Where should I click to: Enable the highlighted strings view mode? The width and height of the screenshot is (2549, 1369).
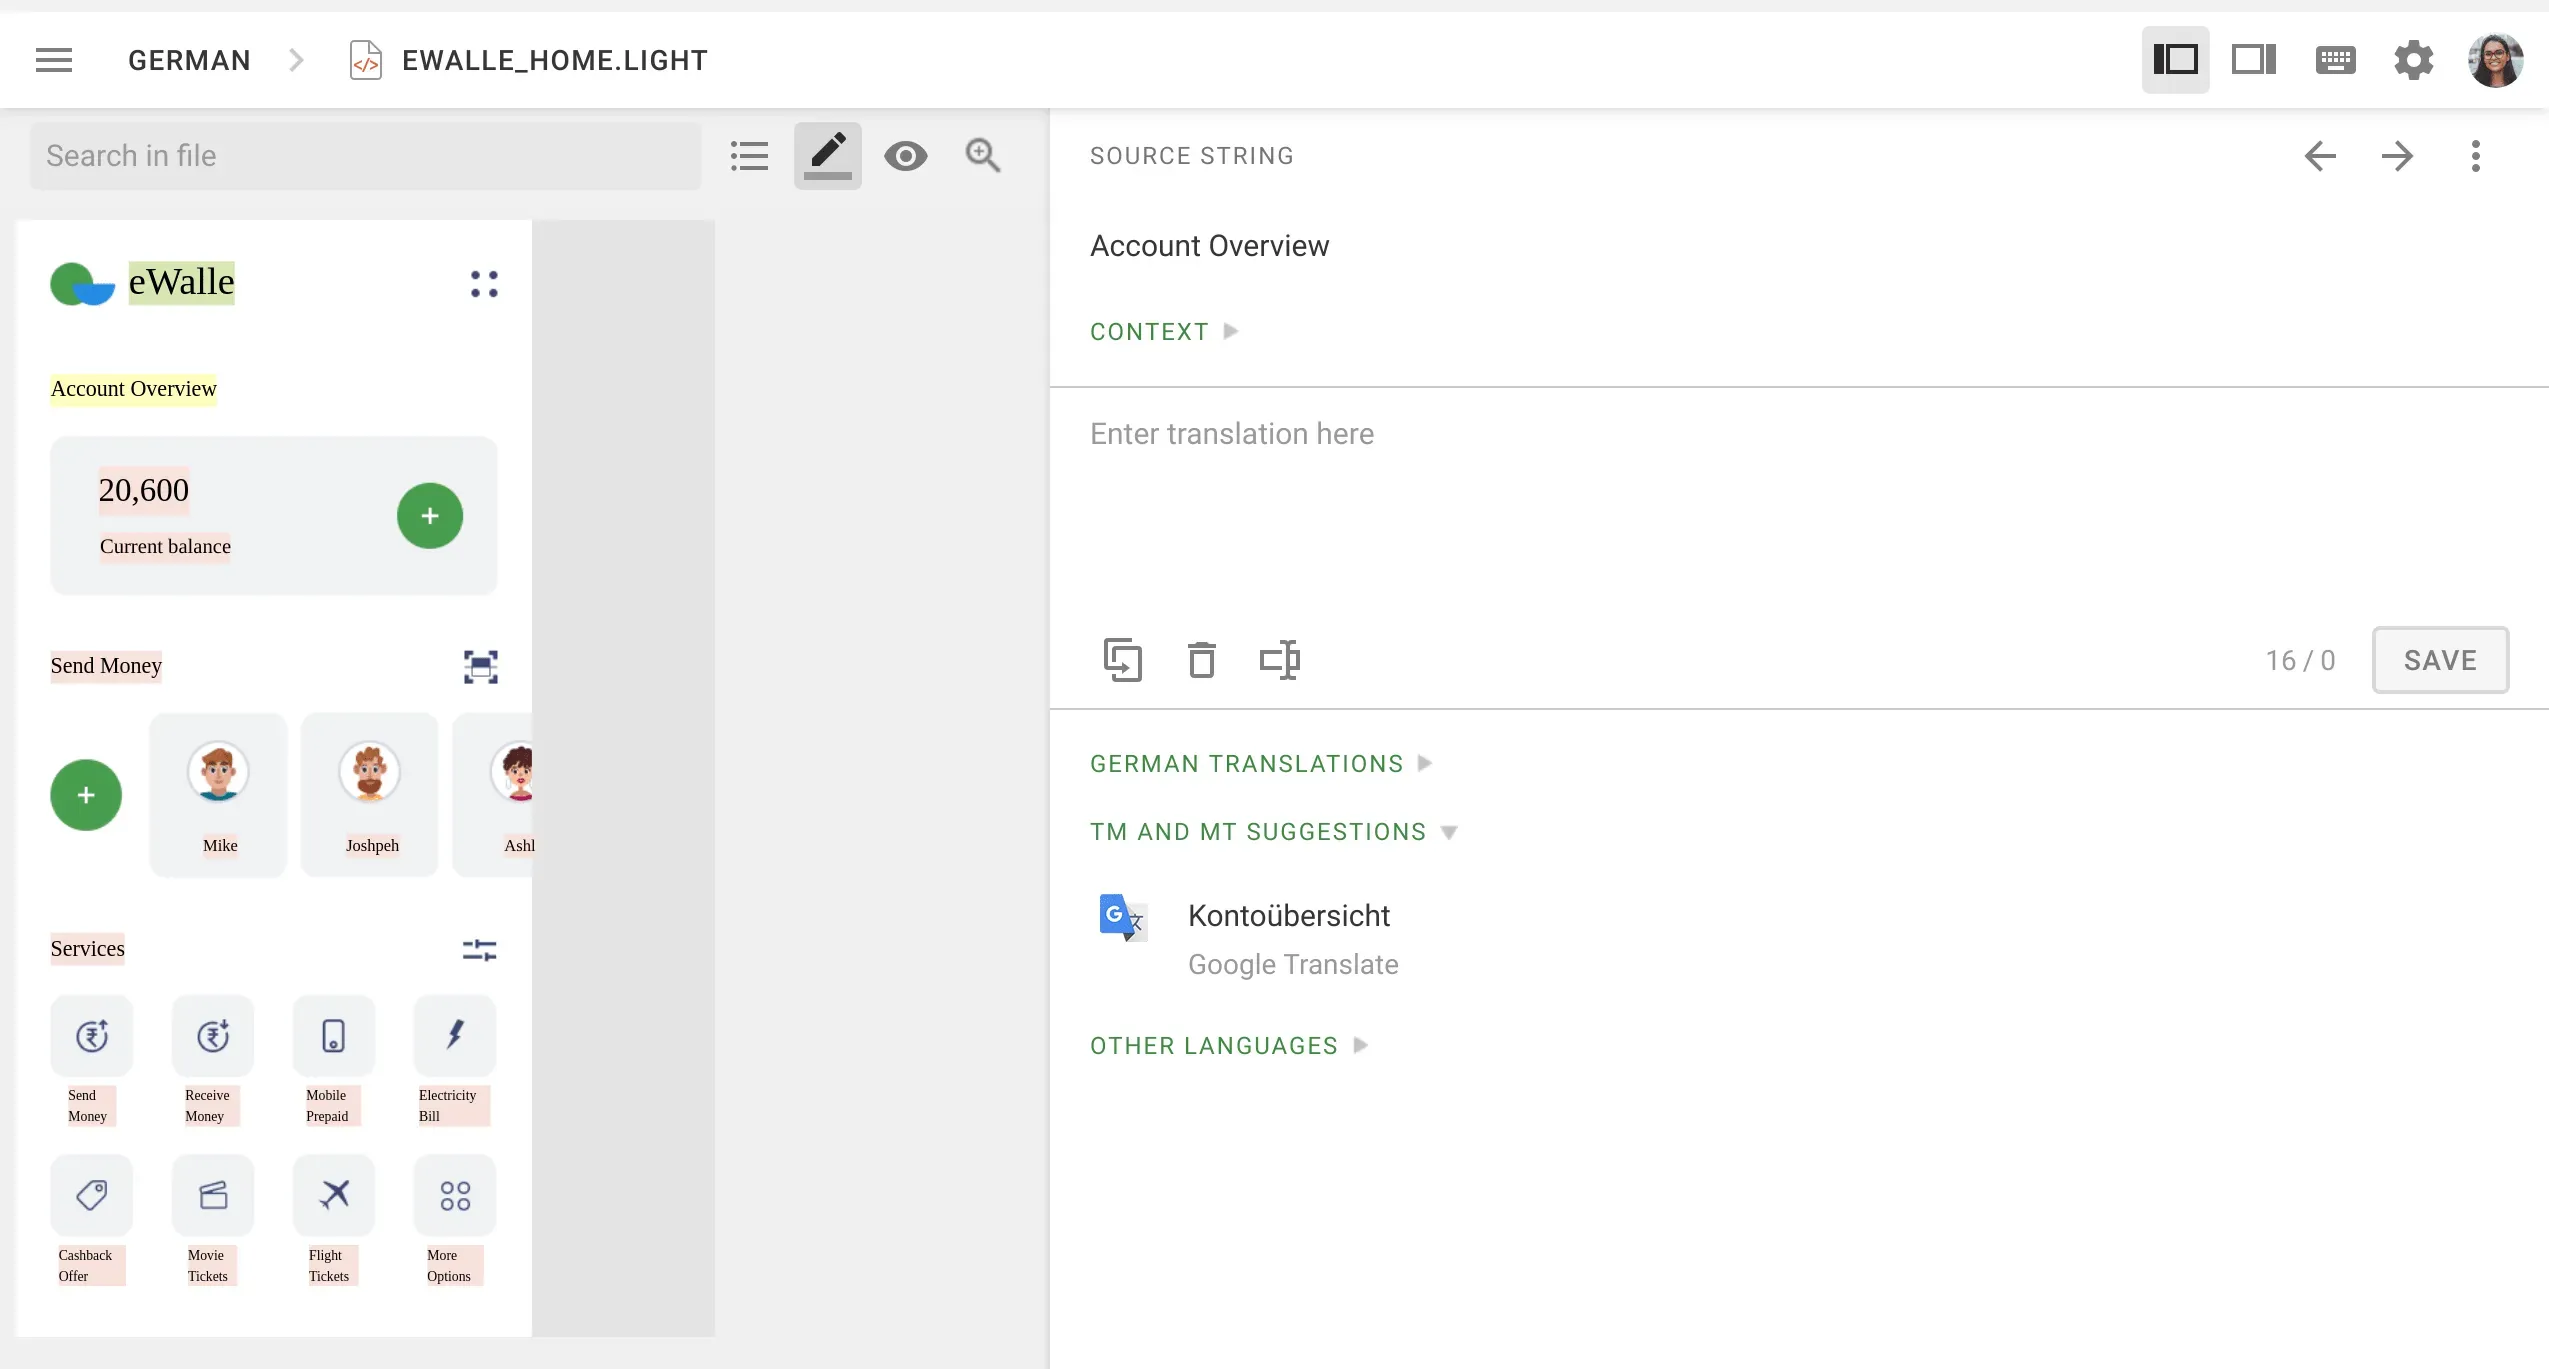point(2175,60)
